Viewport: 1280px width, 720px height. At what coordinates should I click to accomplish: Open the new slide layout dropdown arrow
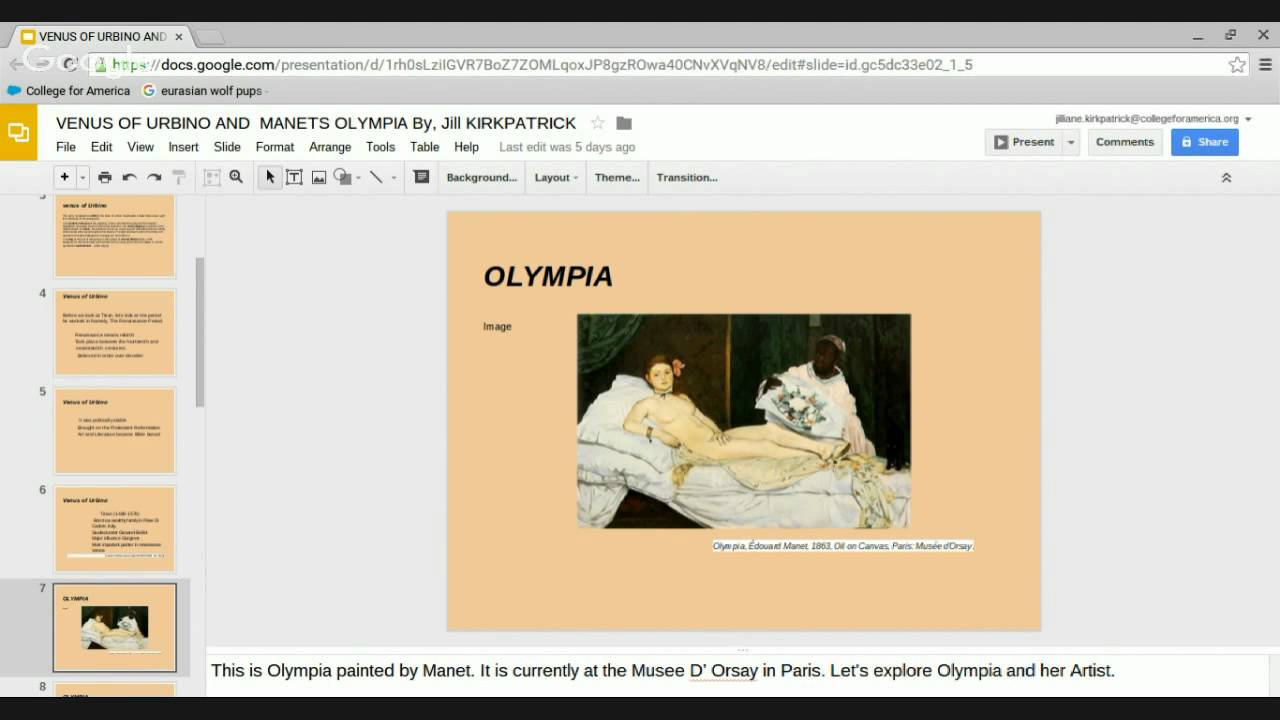coord(82,178)
